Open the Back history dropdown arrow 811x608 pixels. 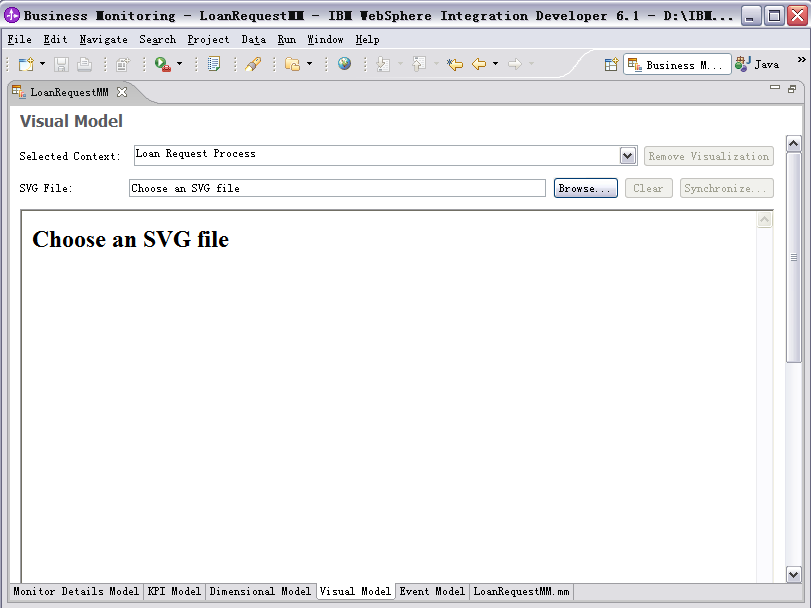pyautogui.click(x=495, y=64)
